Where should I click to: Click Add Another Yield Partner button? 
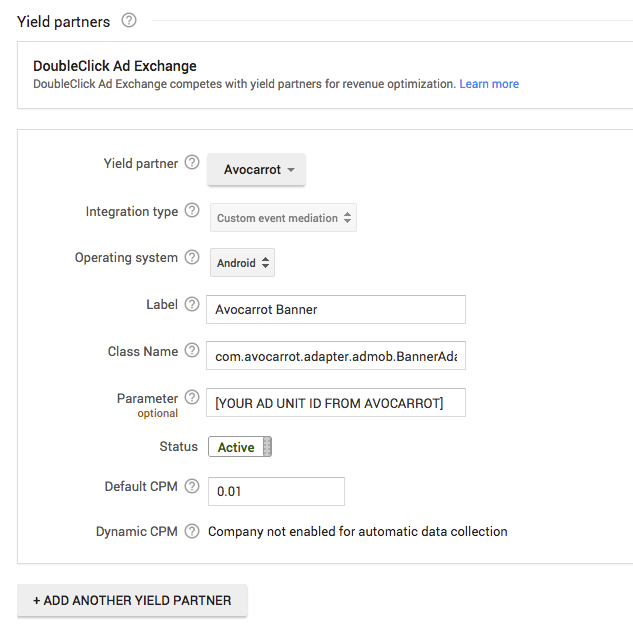tap(132, 600)
